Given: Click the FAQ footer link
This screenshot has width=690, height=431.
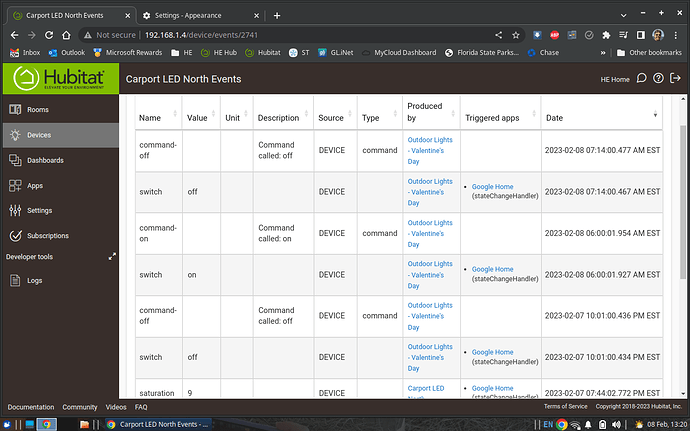Looking at the screenshot, I should click(141, 407).
